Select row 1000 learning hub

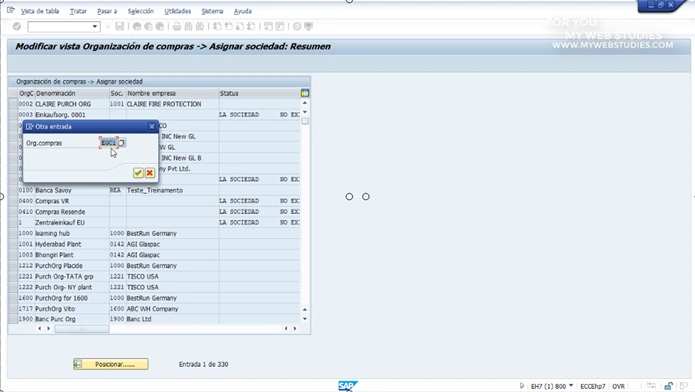13,233
